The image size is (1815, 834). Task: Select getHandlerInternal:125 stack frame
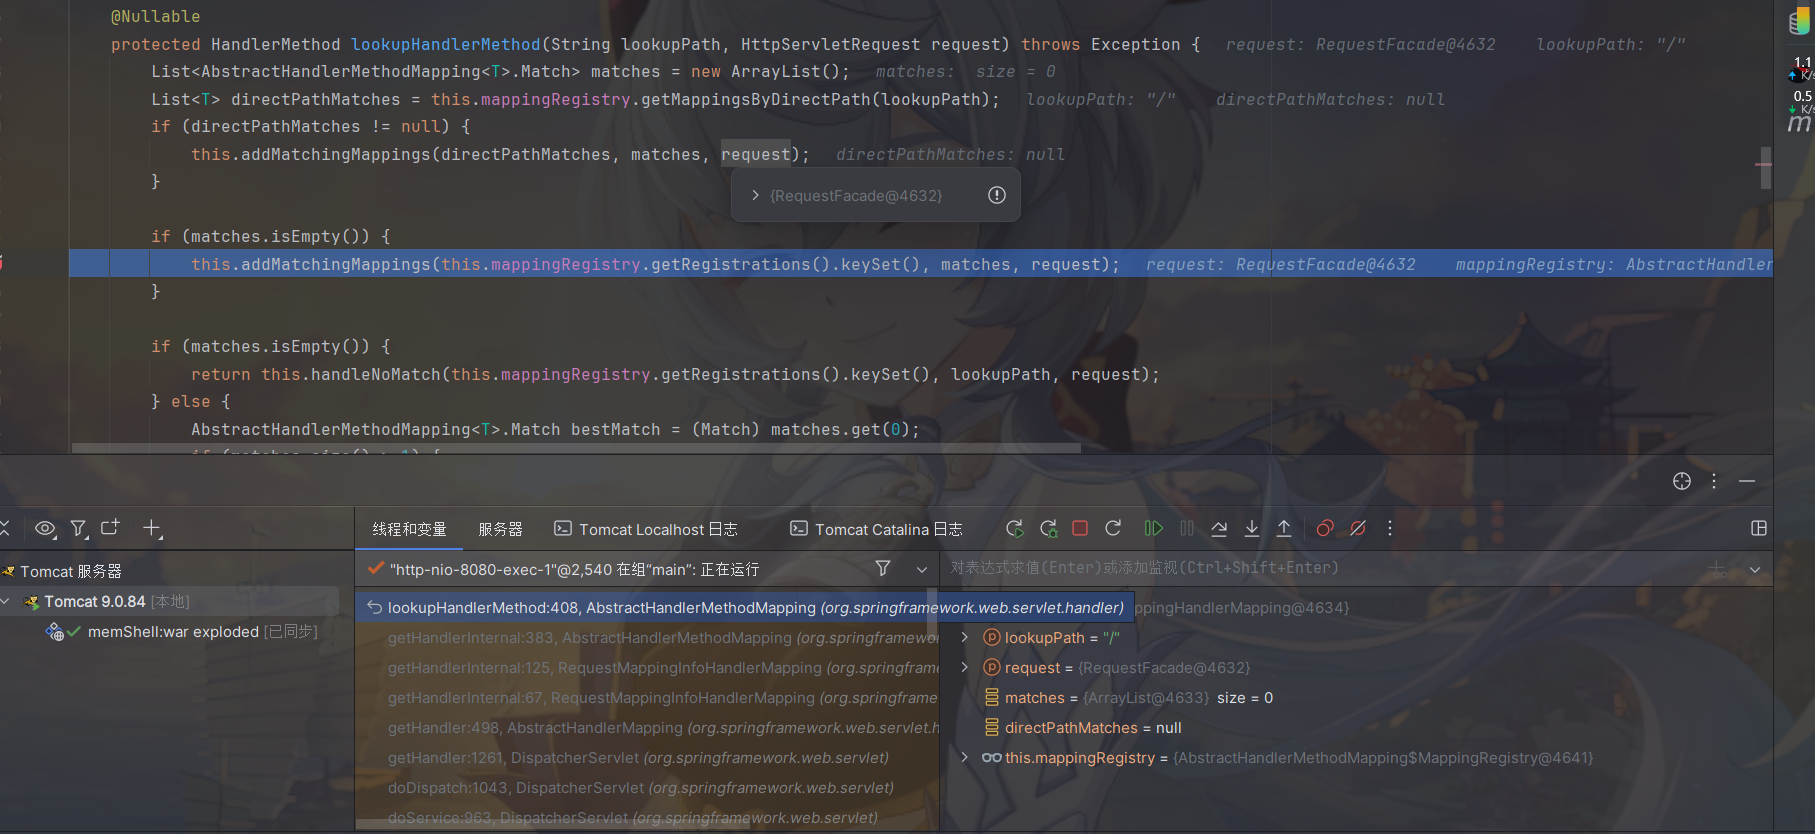pos(647,667)
